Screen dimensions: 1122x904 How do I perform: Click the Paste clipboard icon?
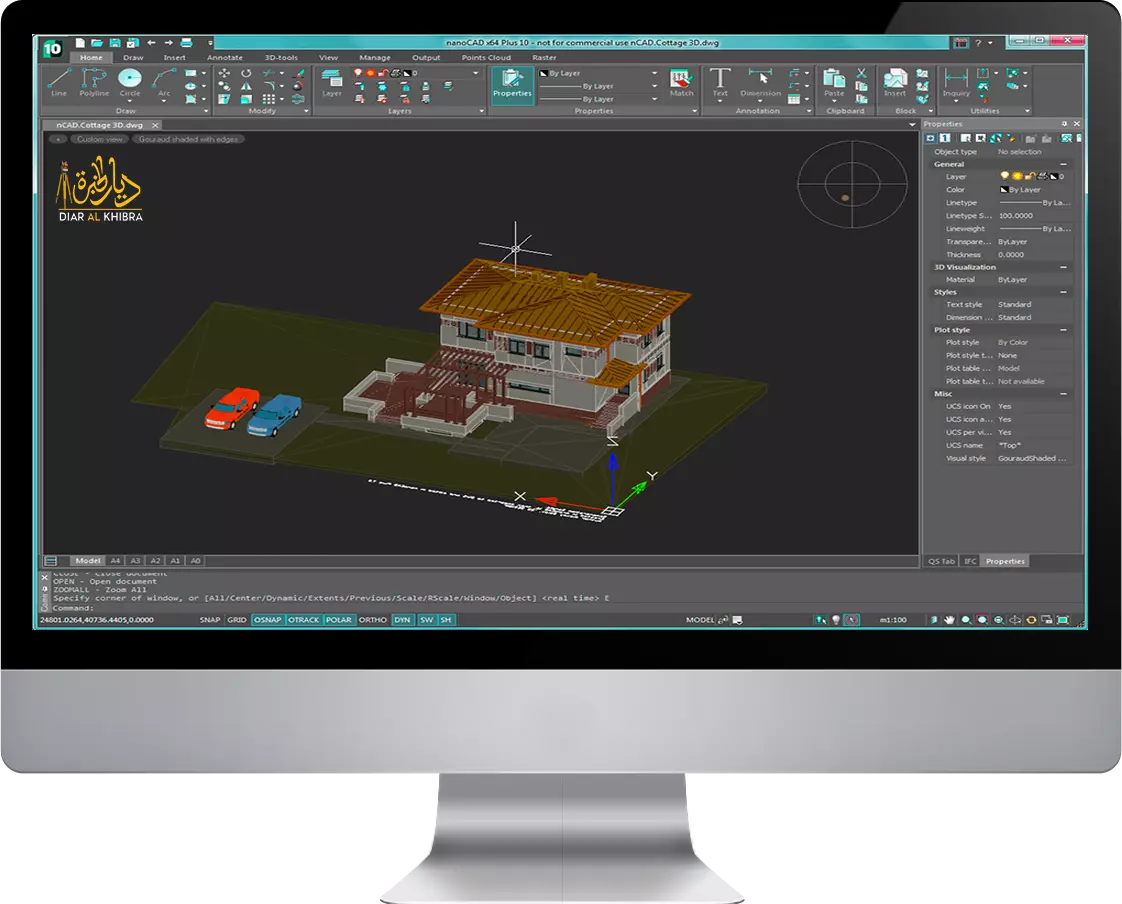pyautogui.click(x=833, y=82)
